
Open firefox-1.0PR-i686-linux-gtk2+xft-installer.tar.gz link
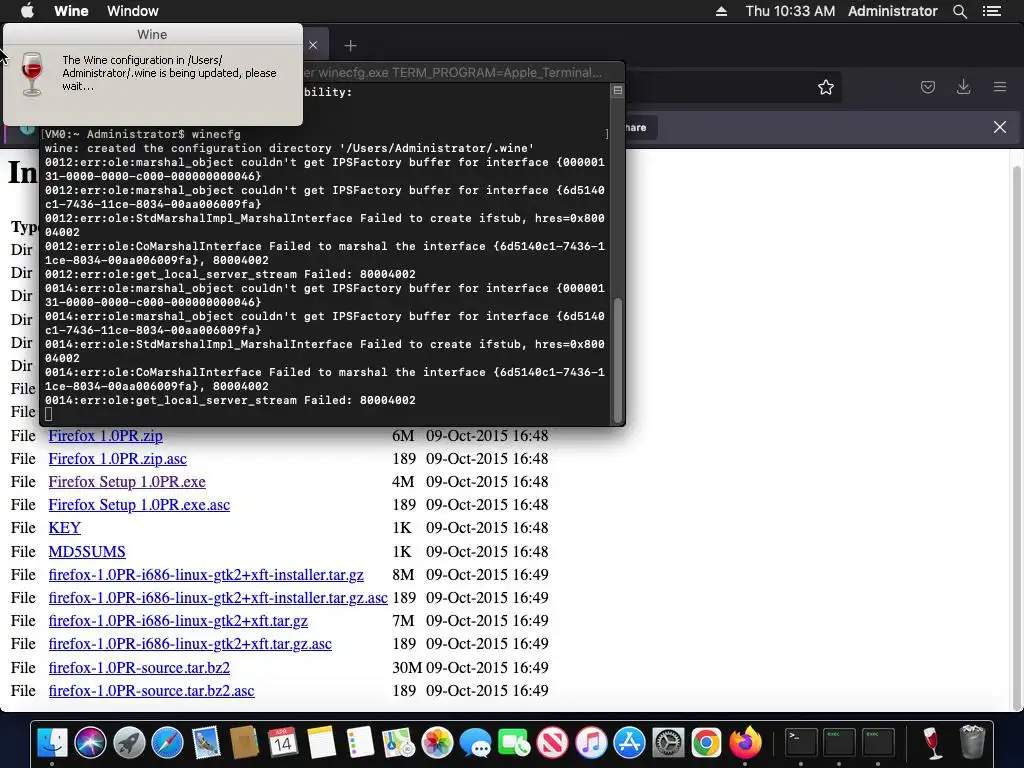tap(206, 575)
